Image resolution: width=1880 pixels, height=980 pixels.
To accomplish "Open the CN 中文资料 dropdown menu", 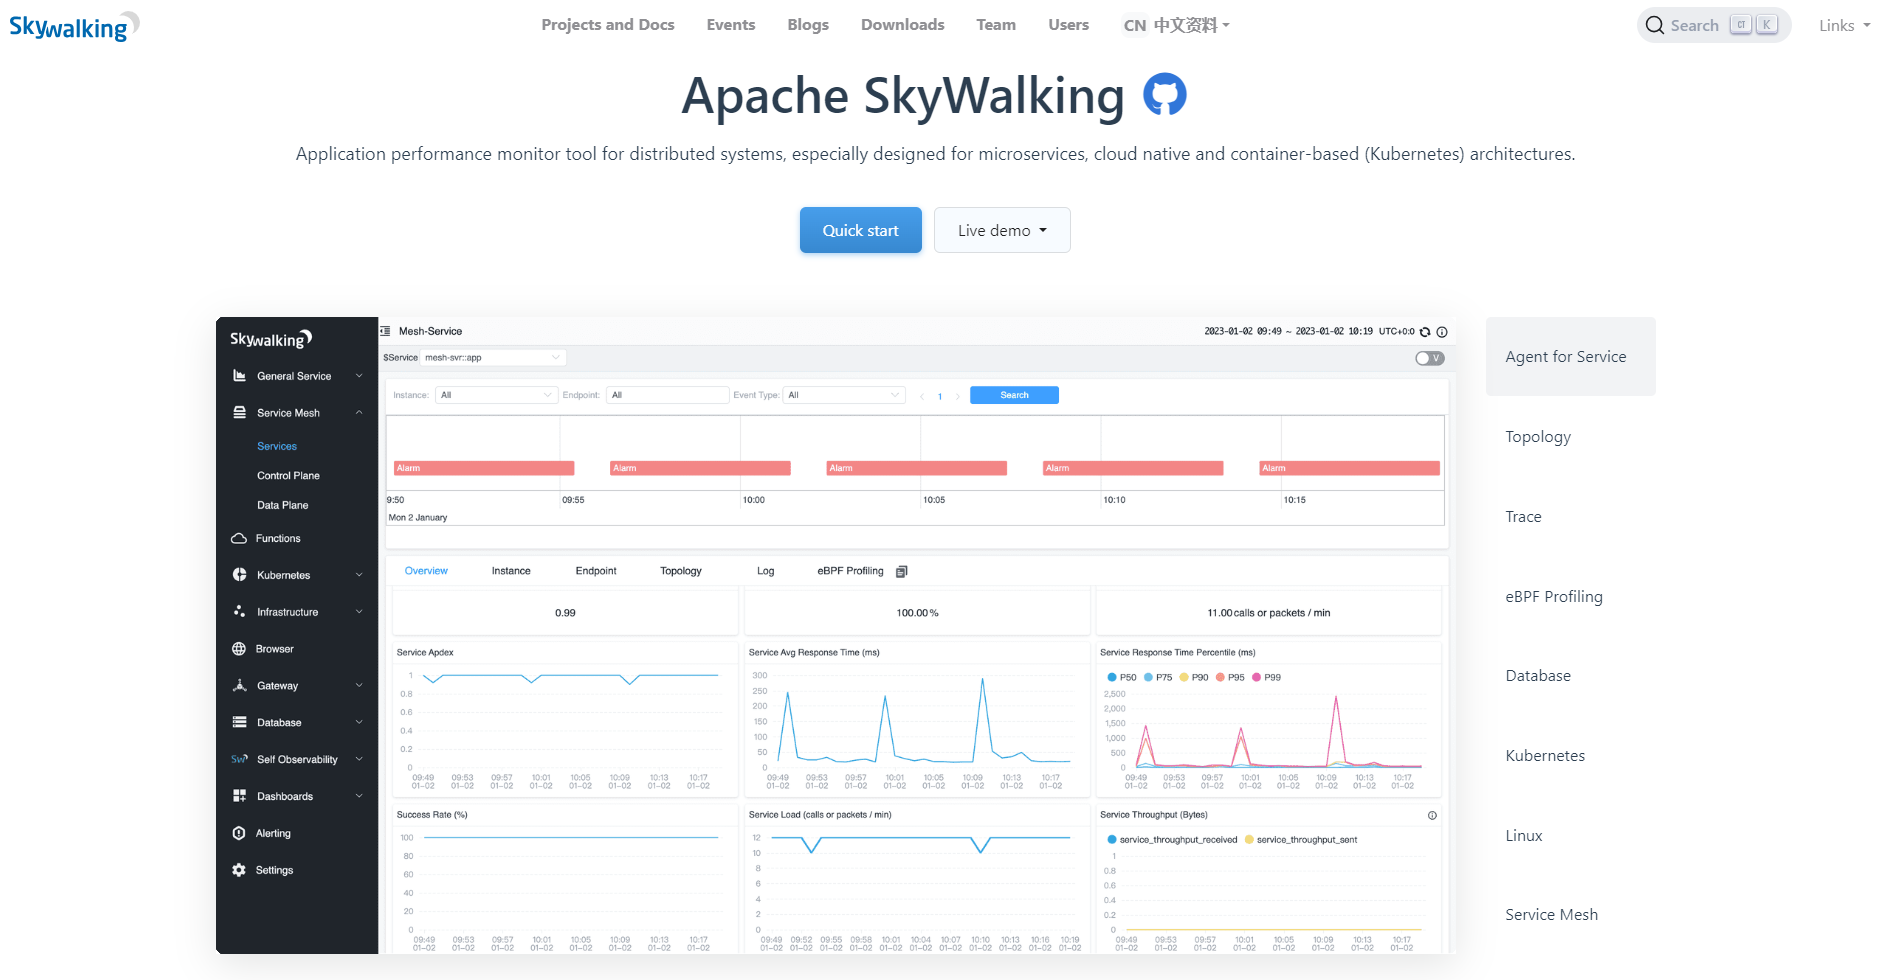I will (x=1176, y=26).
